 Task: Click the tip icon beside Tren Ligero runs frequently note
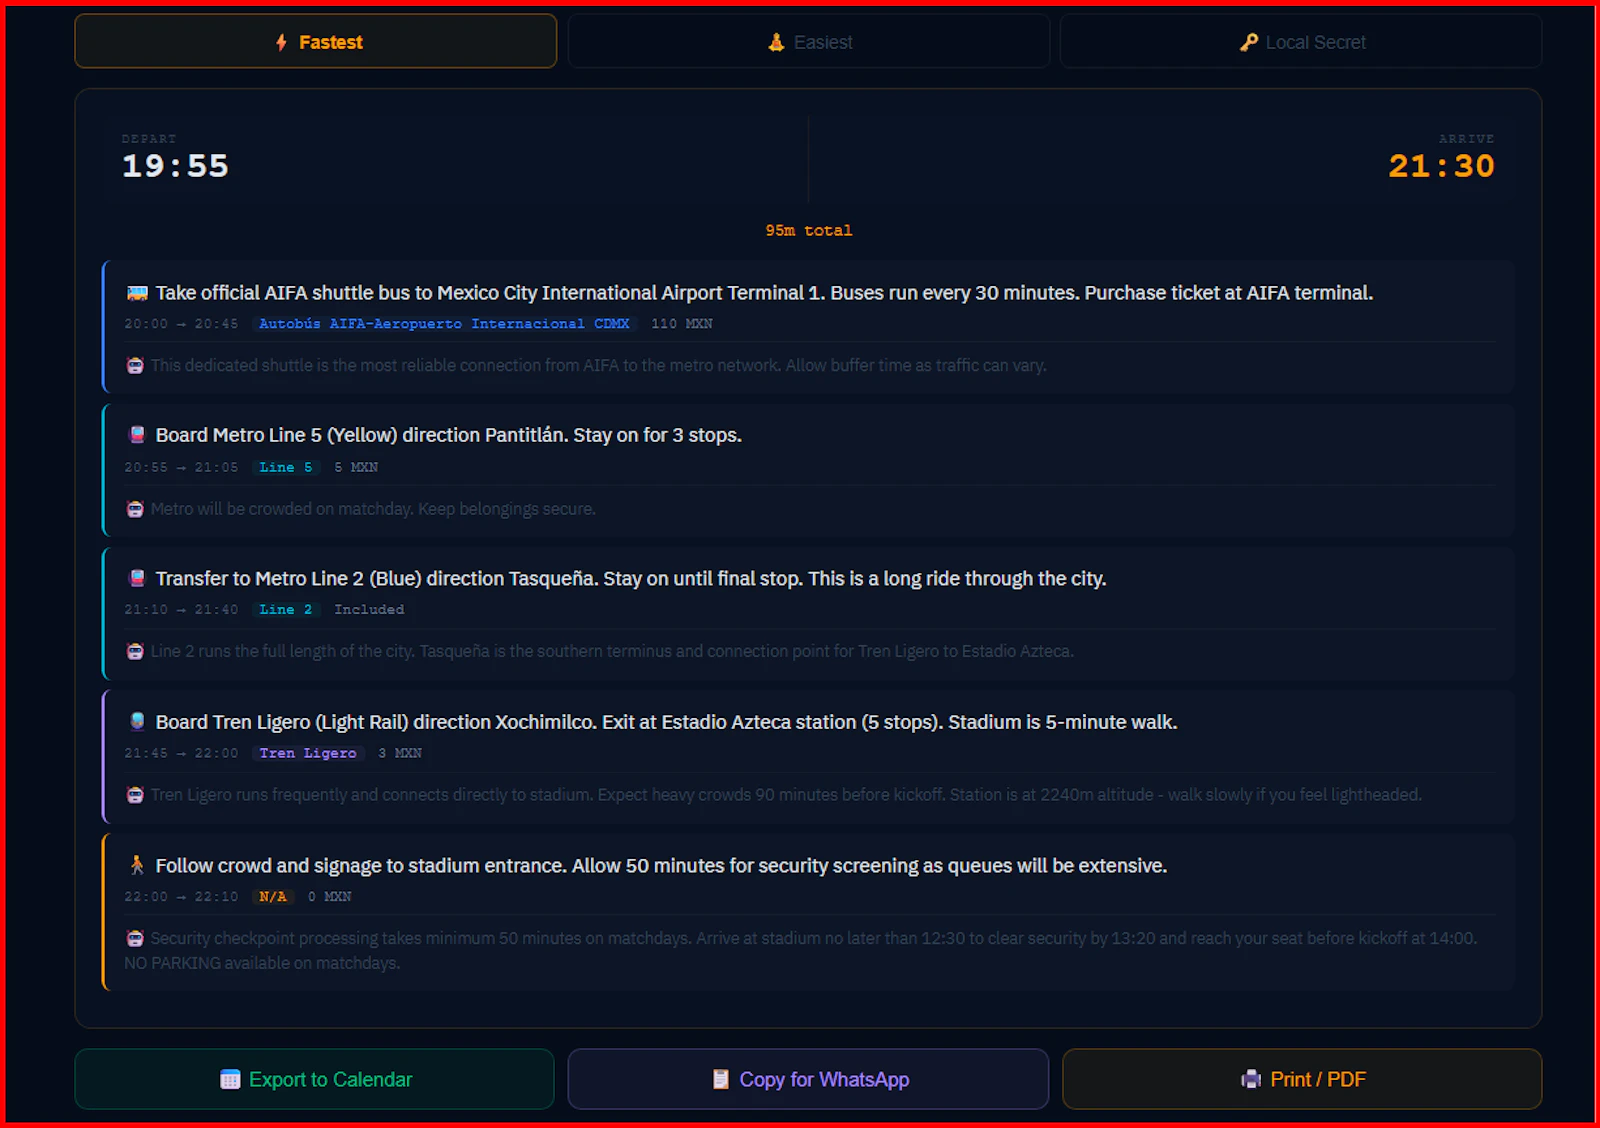click(135, 795)
